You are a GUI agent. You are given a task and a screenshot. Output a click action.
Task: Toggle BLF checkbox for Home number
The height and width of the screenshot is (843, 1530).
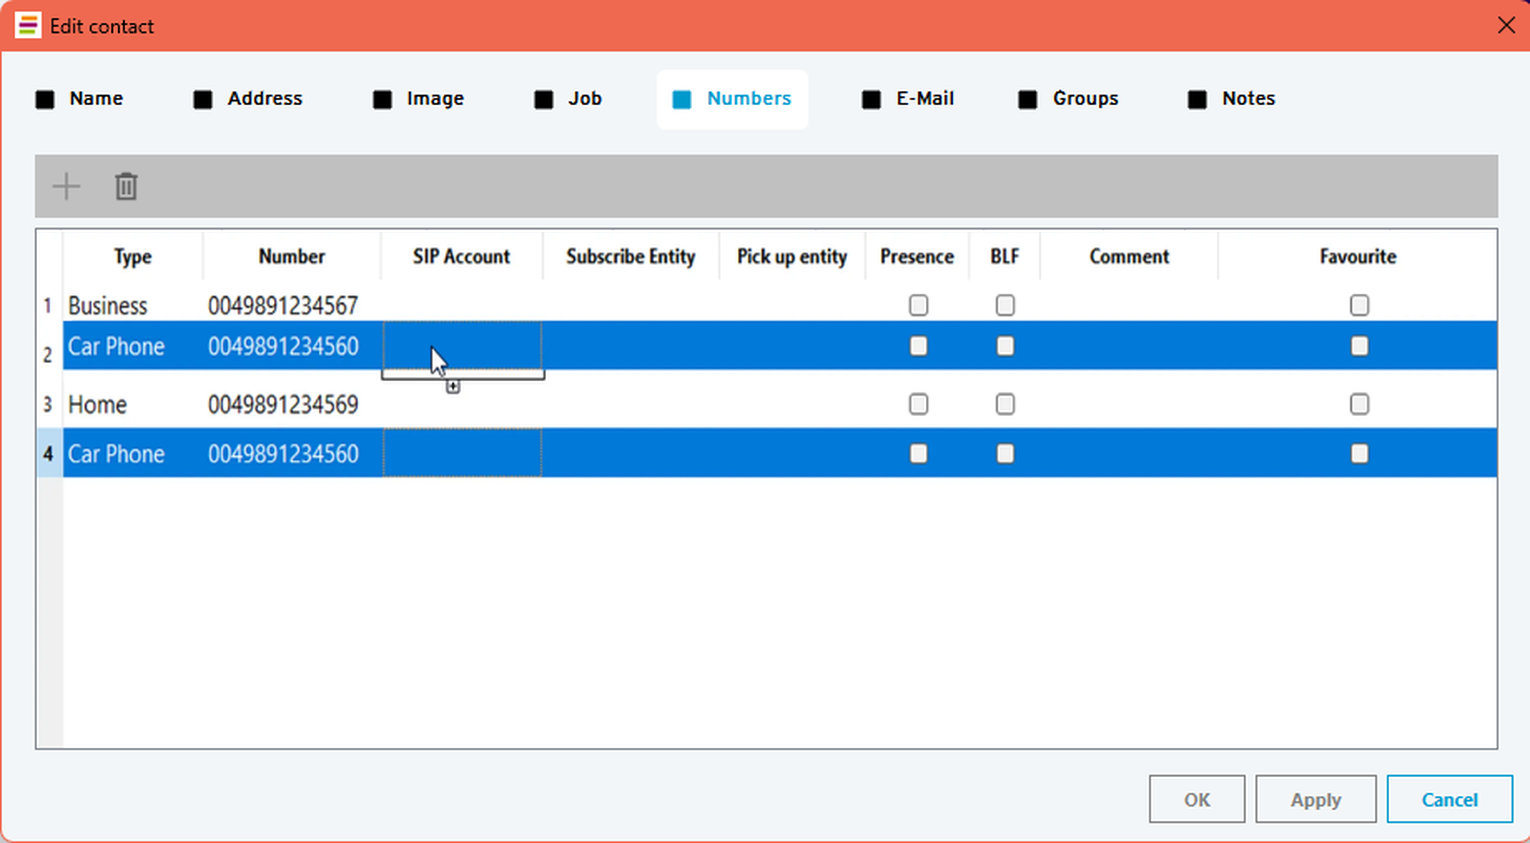click(1005, 404)
